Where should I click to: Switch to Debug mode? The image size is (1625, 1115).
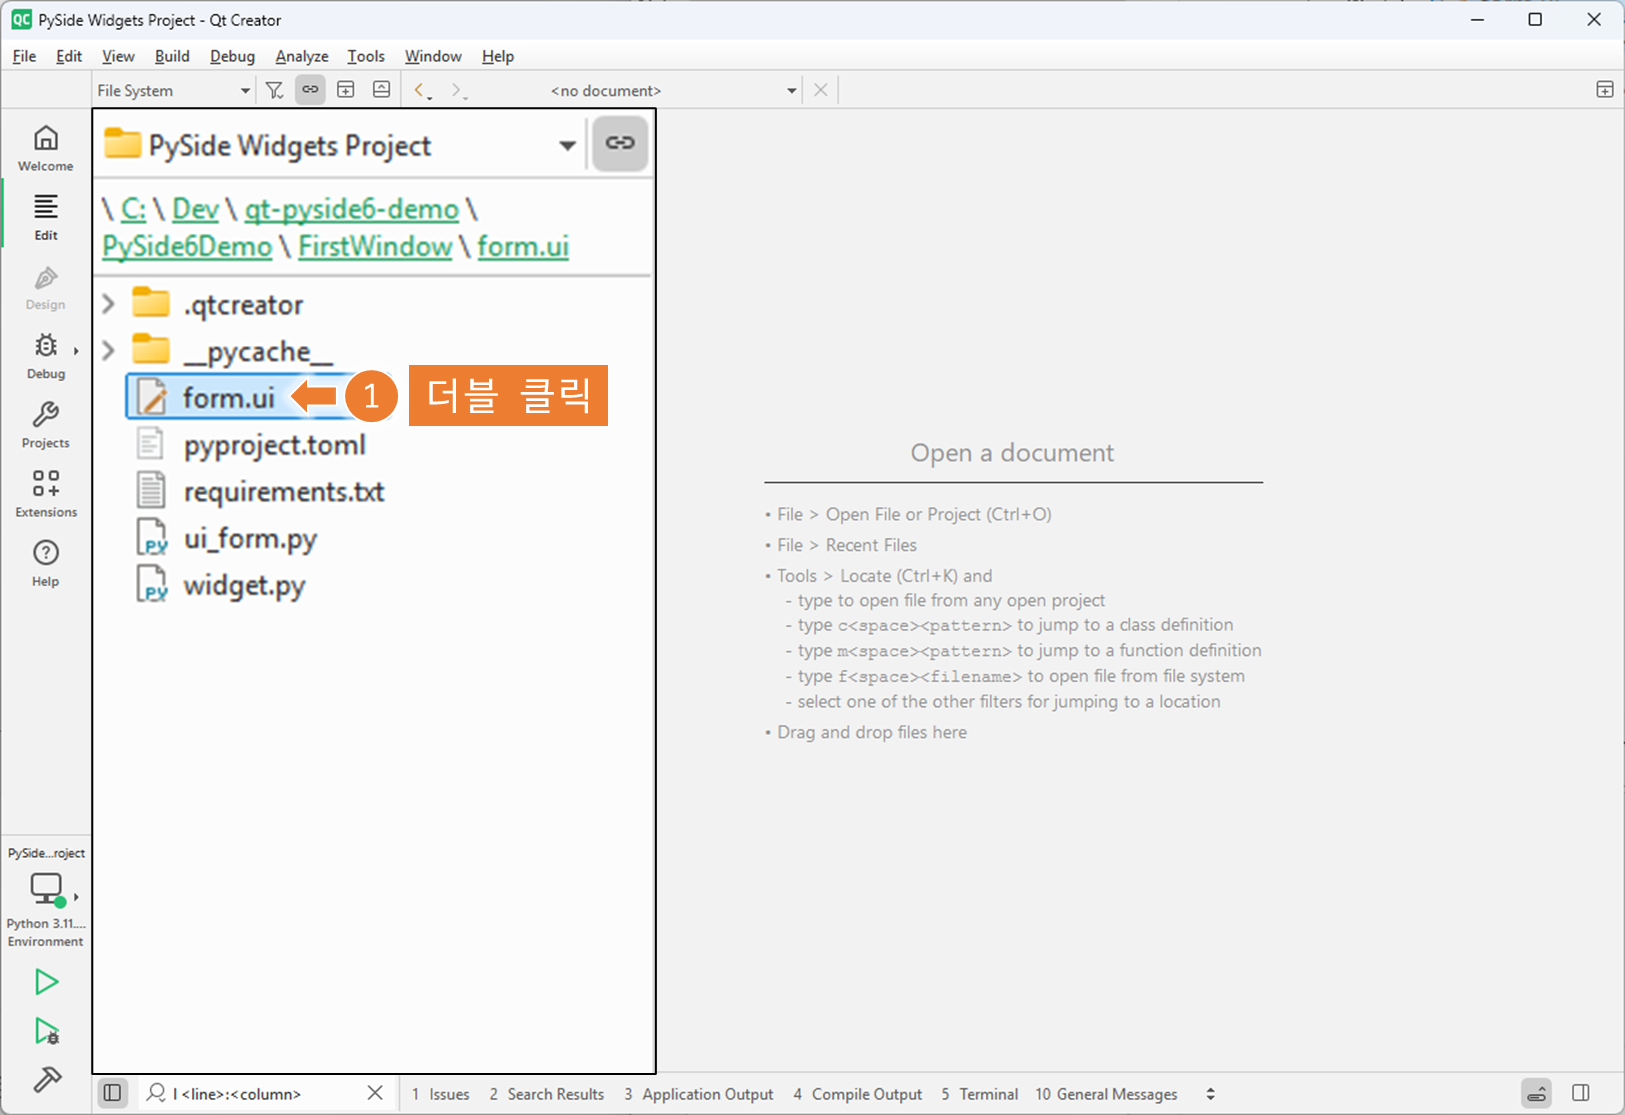[x=46, y=356]
